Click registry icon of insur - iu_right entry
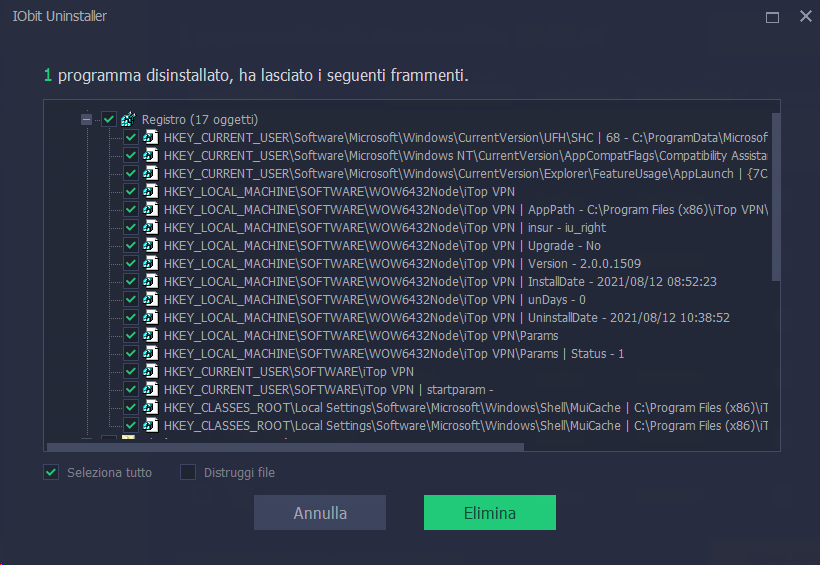 (151, 228)
